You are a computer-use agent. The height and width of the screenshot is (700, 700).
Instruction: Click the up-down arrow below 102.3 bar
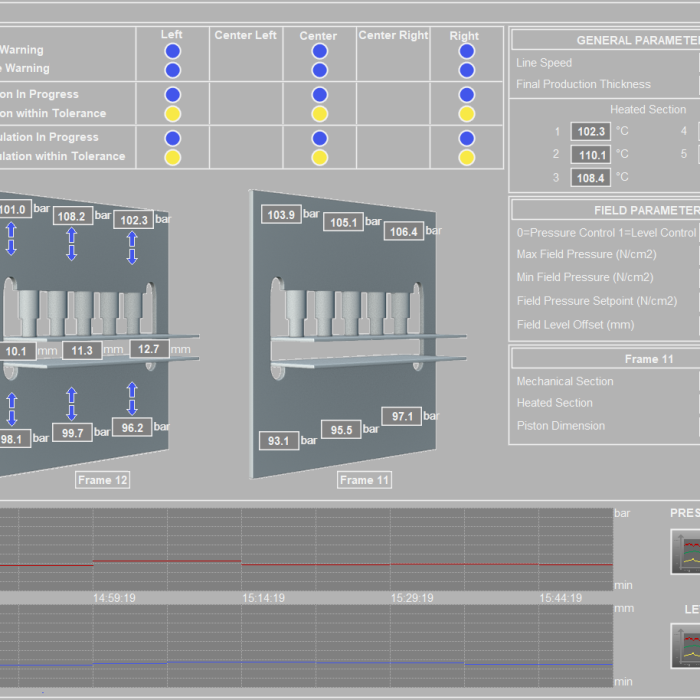tap(132, 247)
